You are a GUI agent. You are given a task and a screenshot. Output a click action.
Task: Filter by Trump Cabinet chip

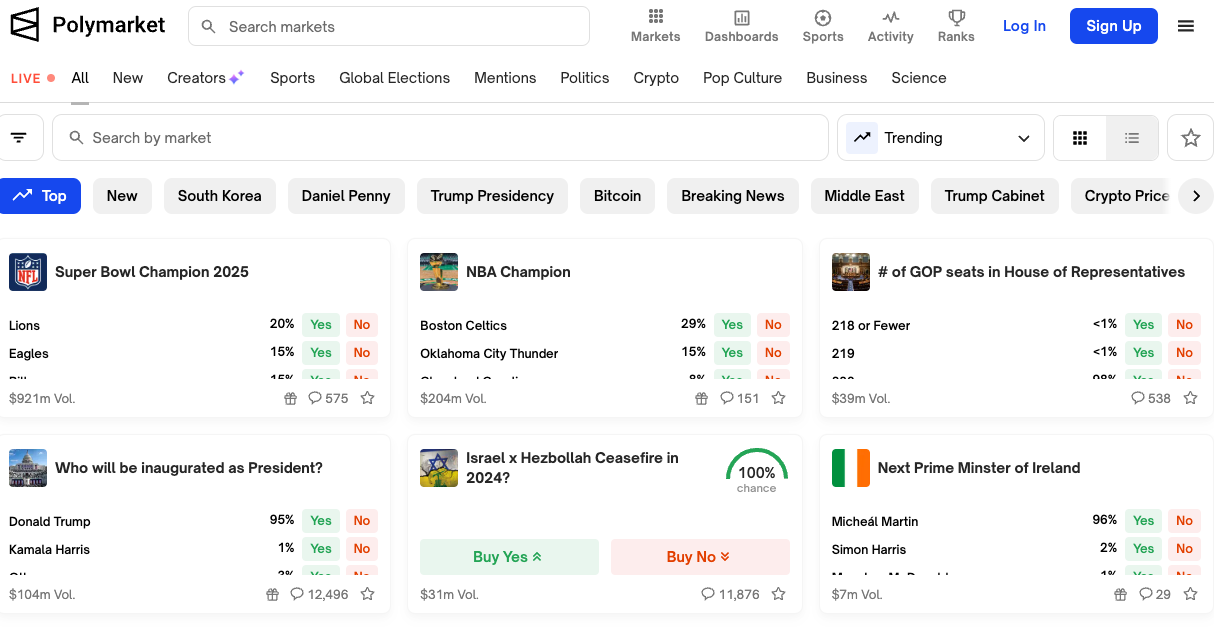[994, 196]
